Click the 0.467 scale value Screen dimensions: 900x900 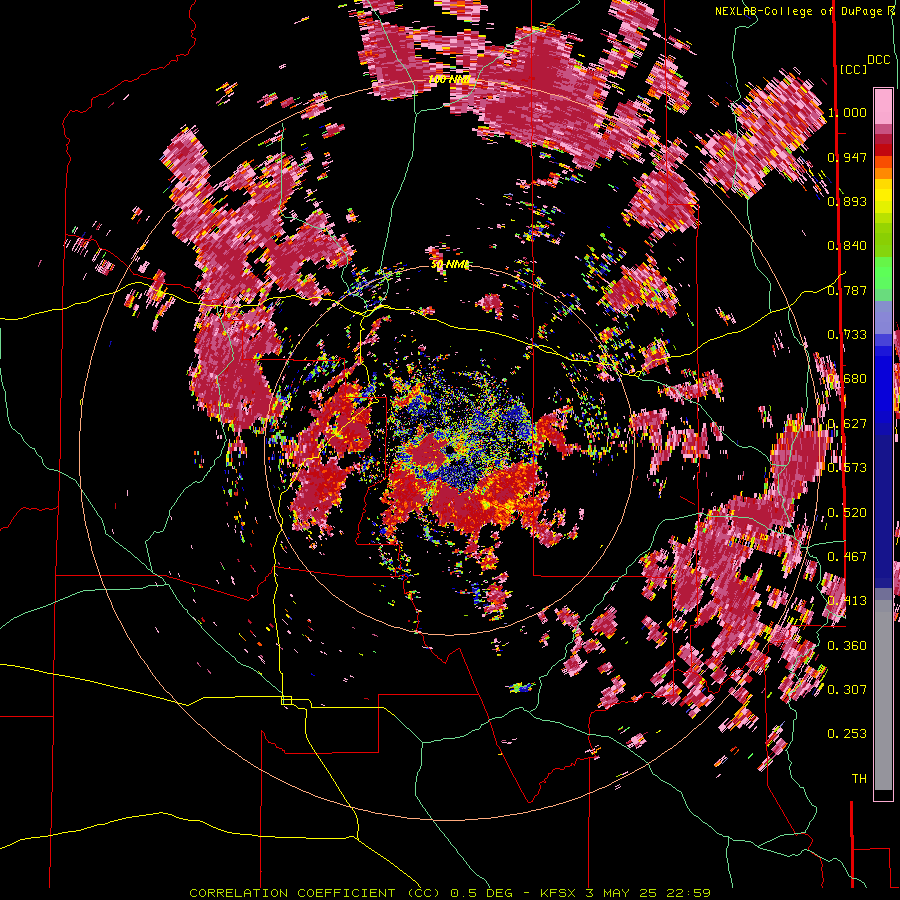coord(847,557)
